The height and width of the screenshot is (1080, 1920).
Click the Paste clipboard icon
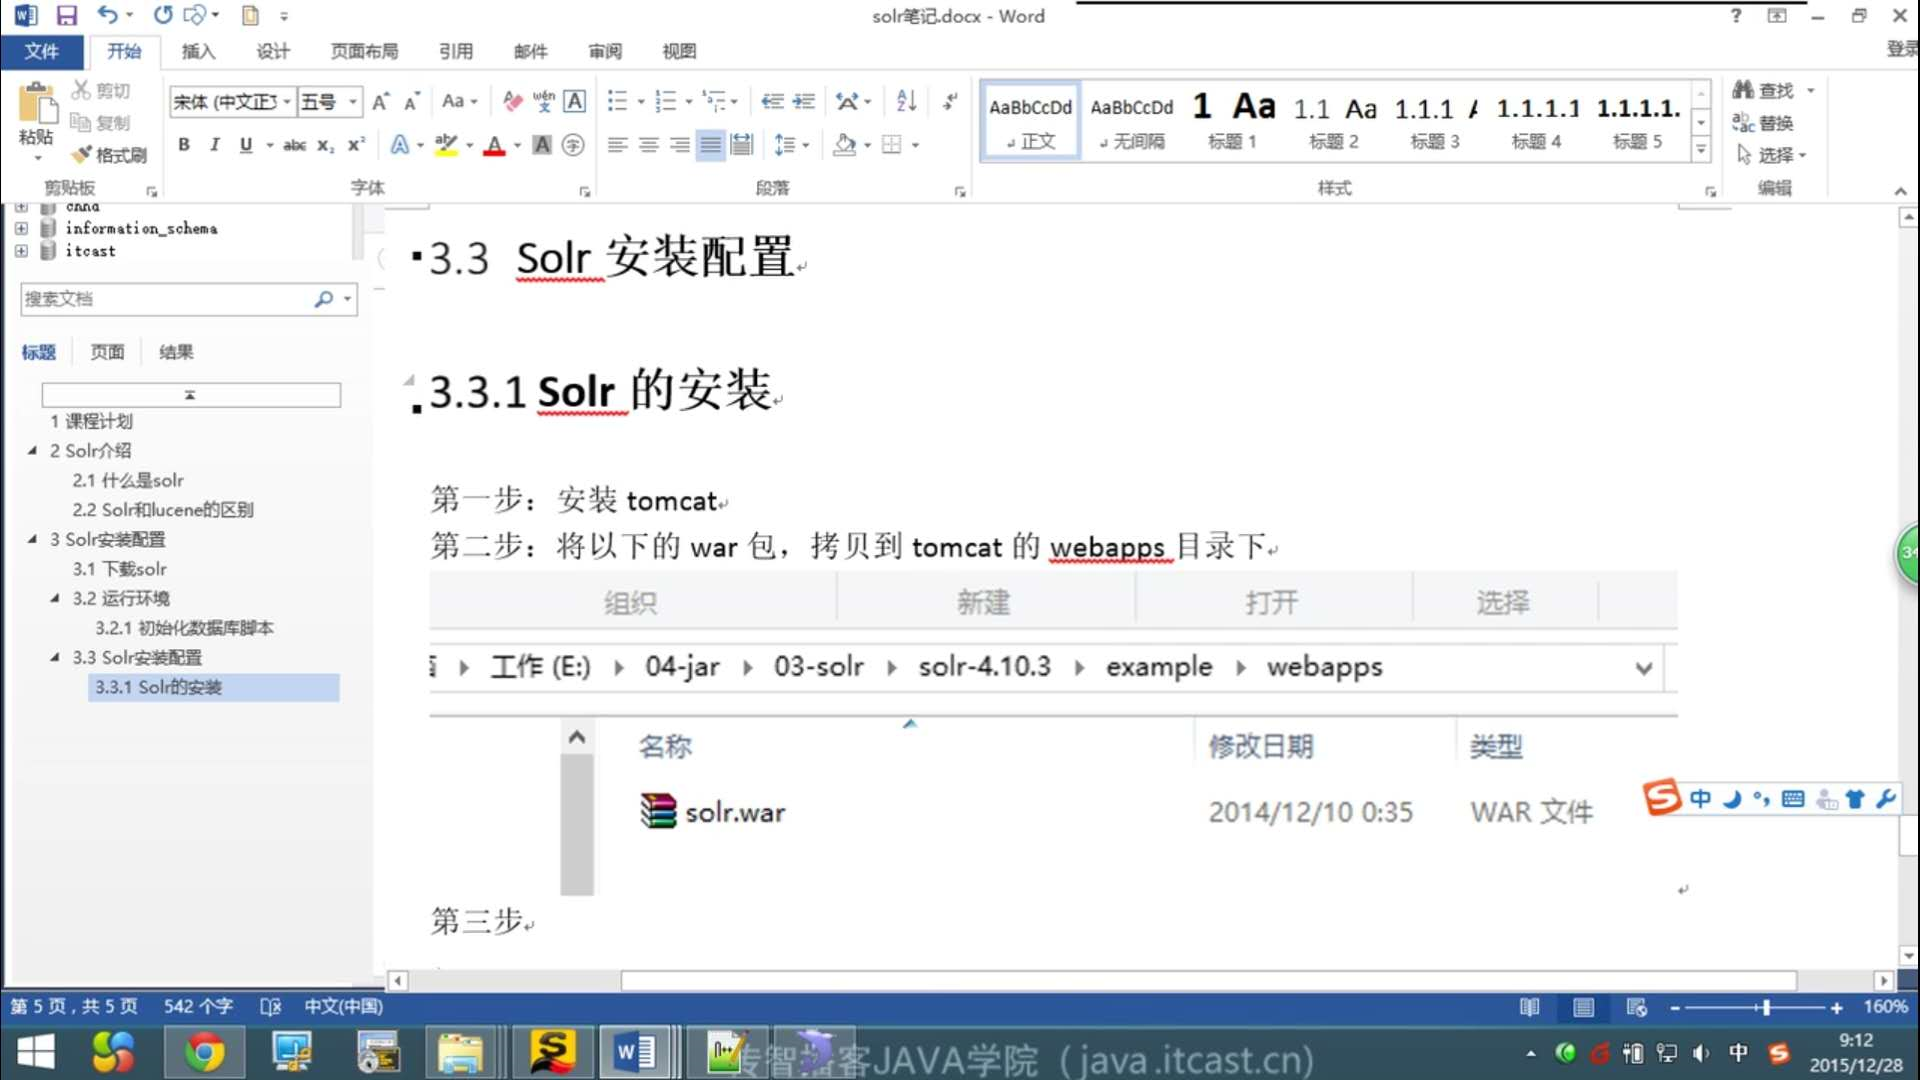click(37, 106)
